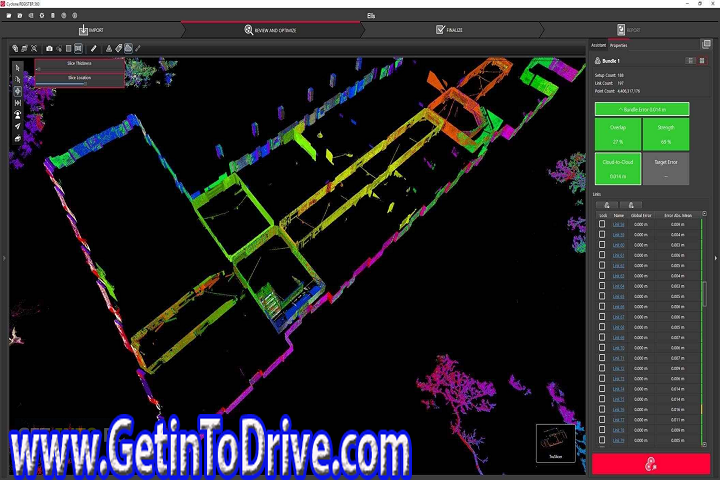Screen dimensions: 720x480
Task: Click the links table scroll-down arrow
Action: click(704, 444)
